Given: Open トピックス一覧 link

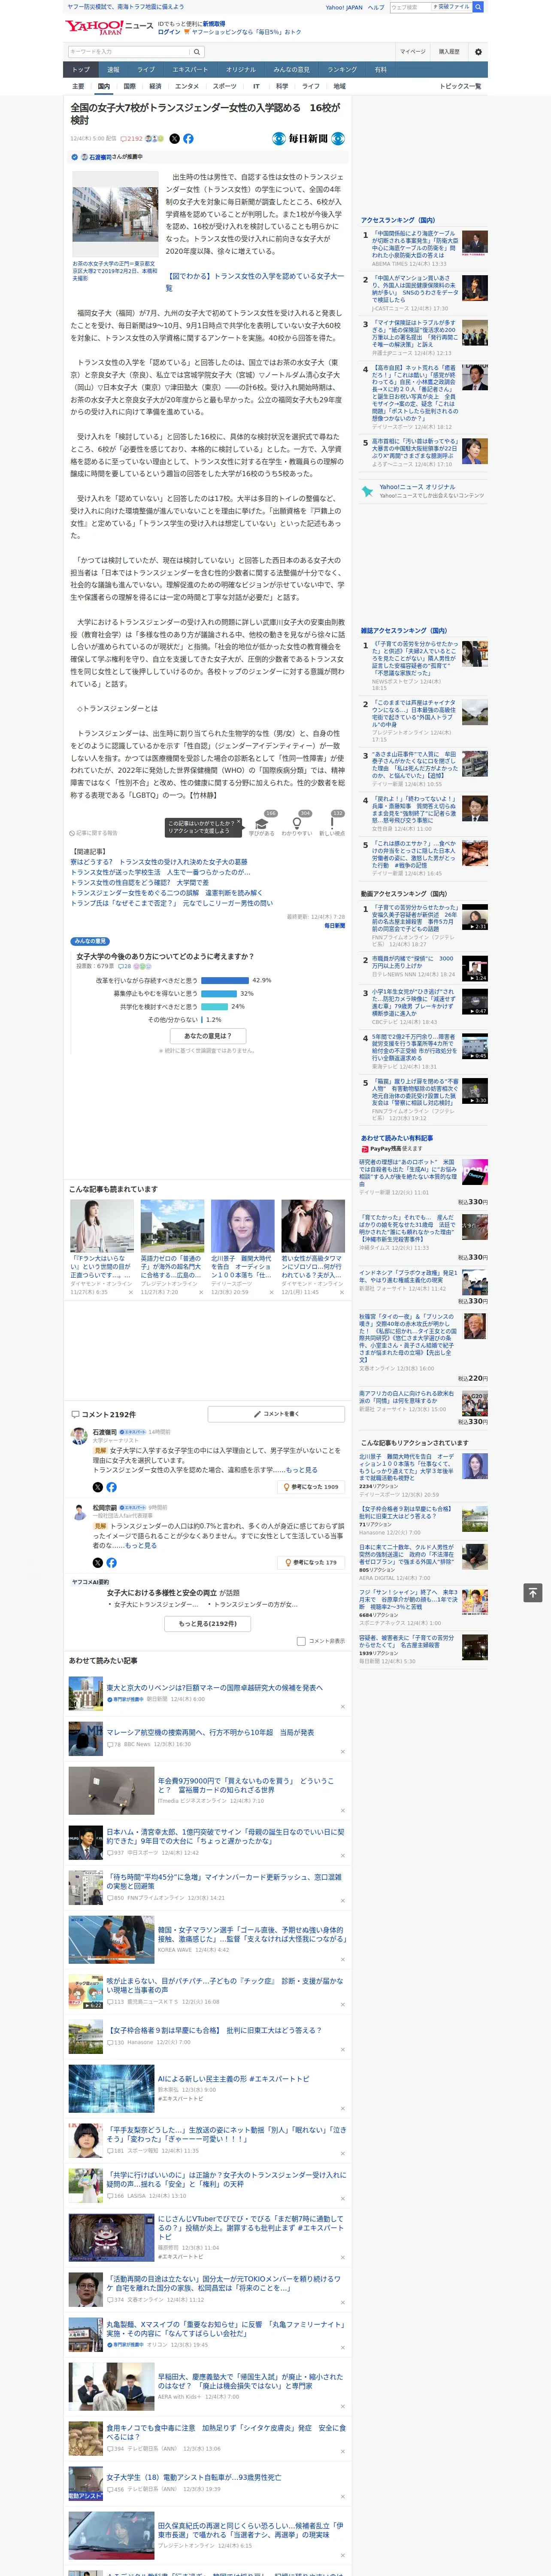Looking at the screenshot, I should pos(460,86).
